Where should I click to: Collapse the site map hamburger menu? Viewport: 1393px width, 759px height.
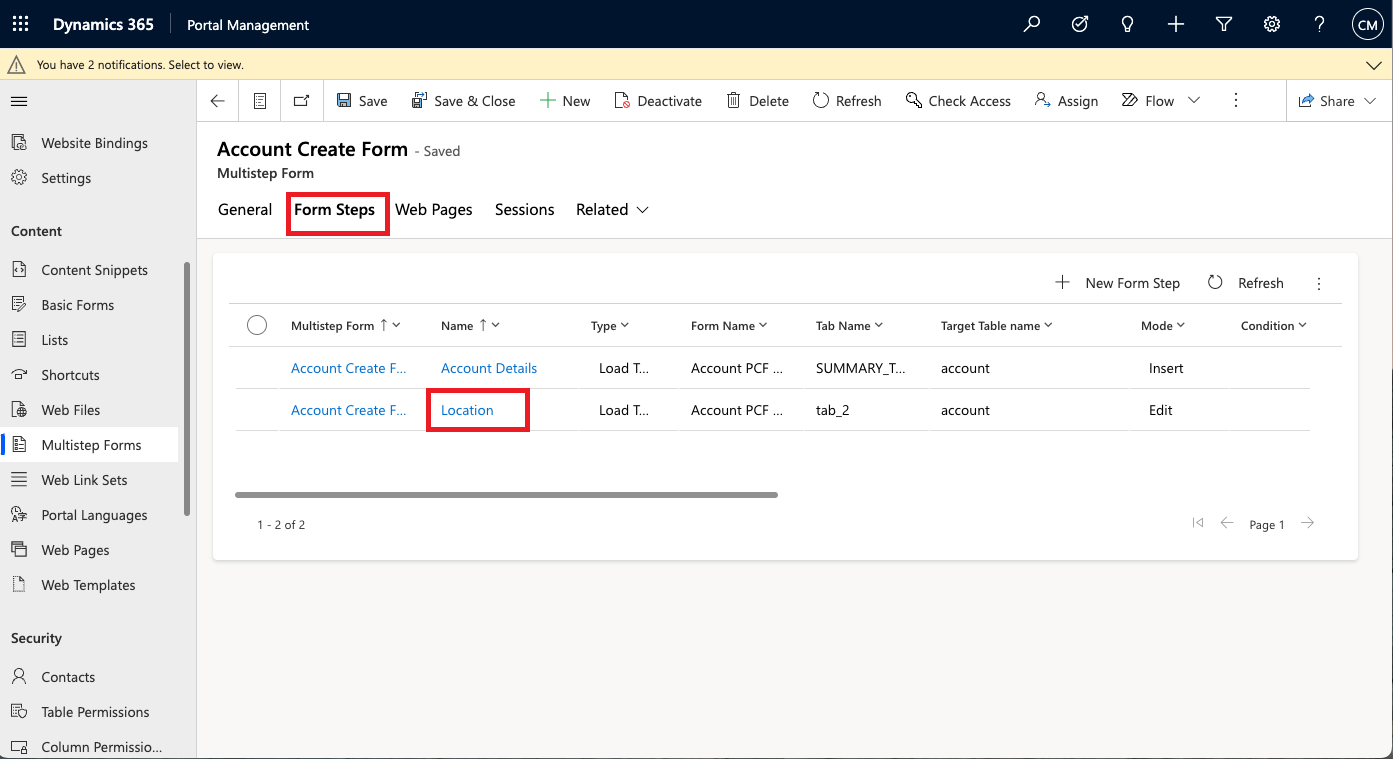coord(19,101)
